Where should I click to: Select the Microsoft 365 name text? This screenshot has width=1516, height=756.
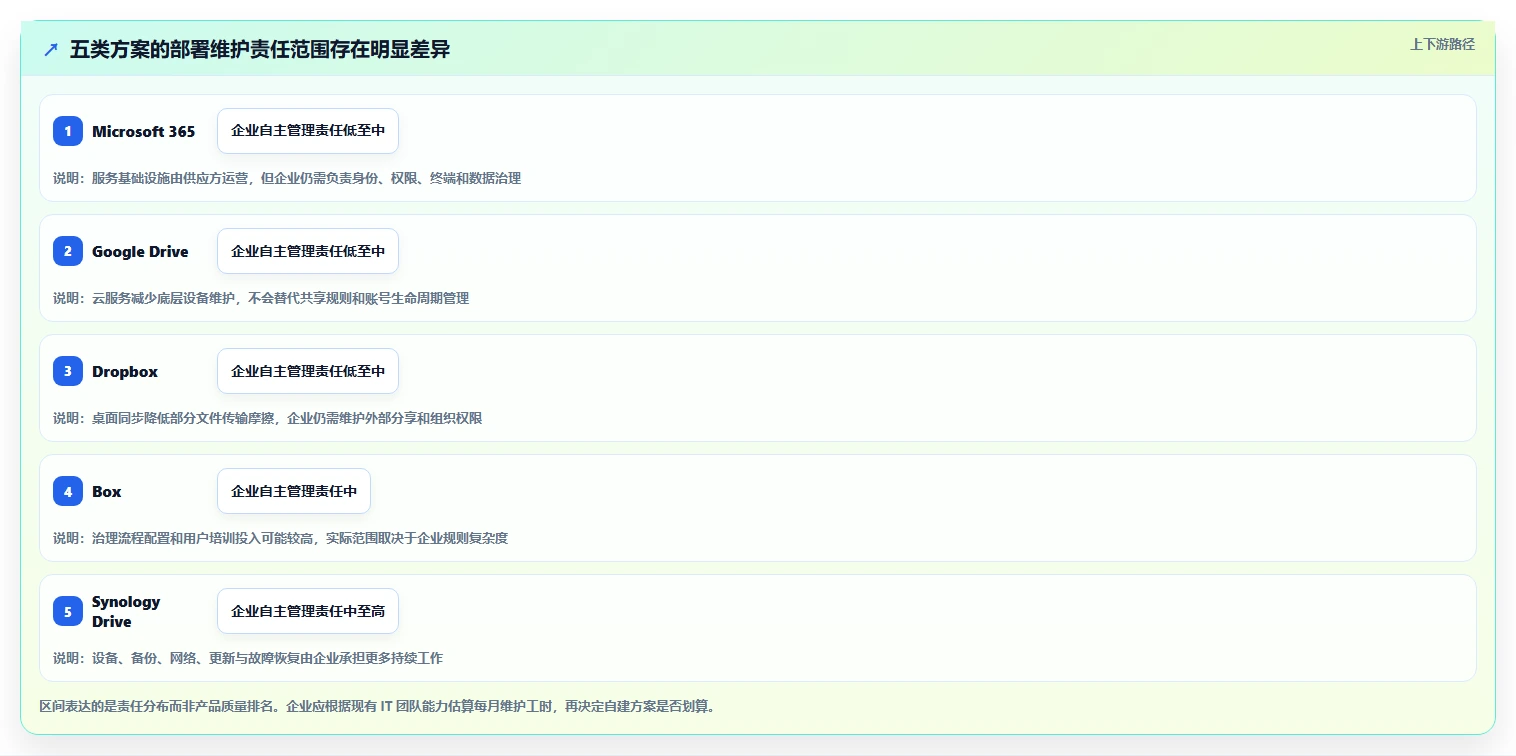[143, 132]
